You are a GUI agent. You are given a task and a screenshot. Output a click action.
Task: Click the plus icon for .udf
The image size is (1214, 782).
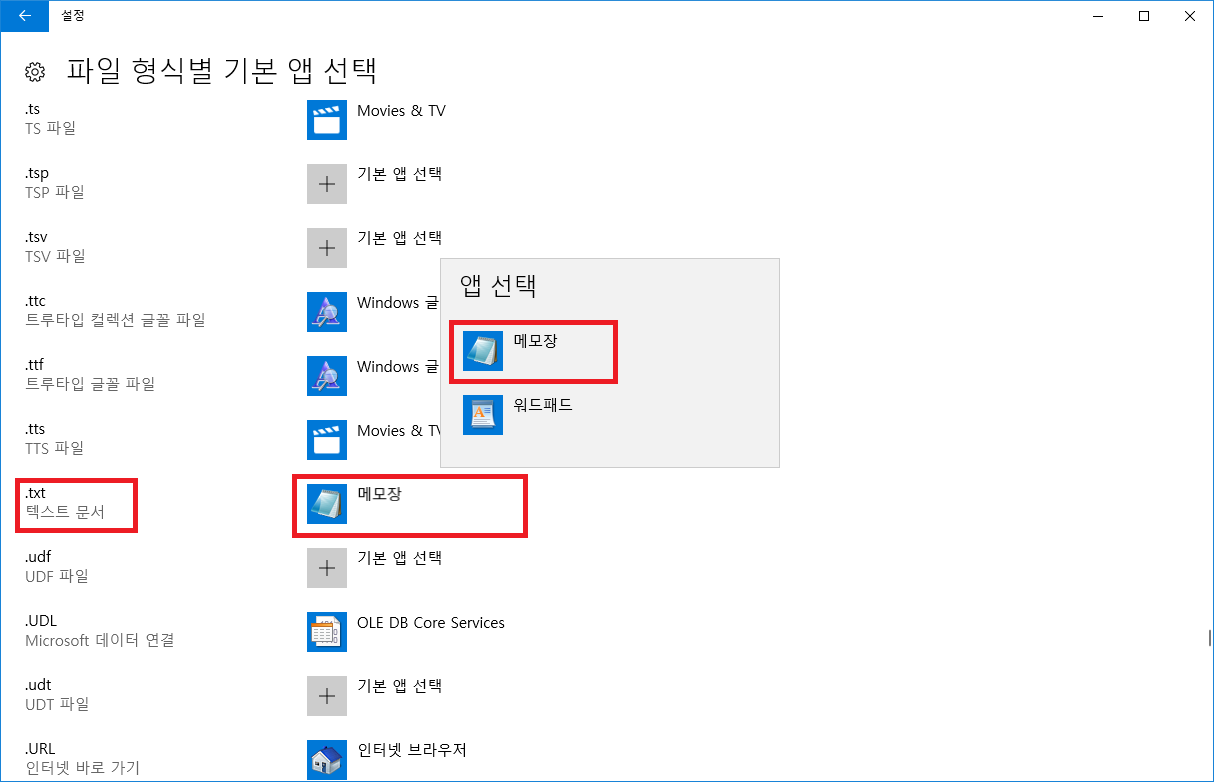[x=327, y=567]
